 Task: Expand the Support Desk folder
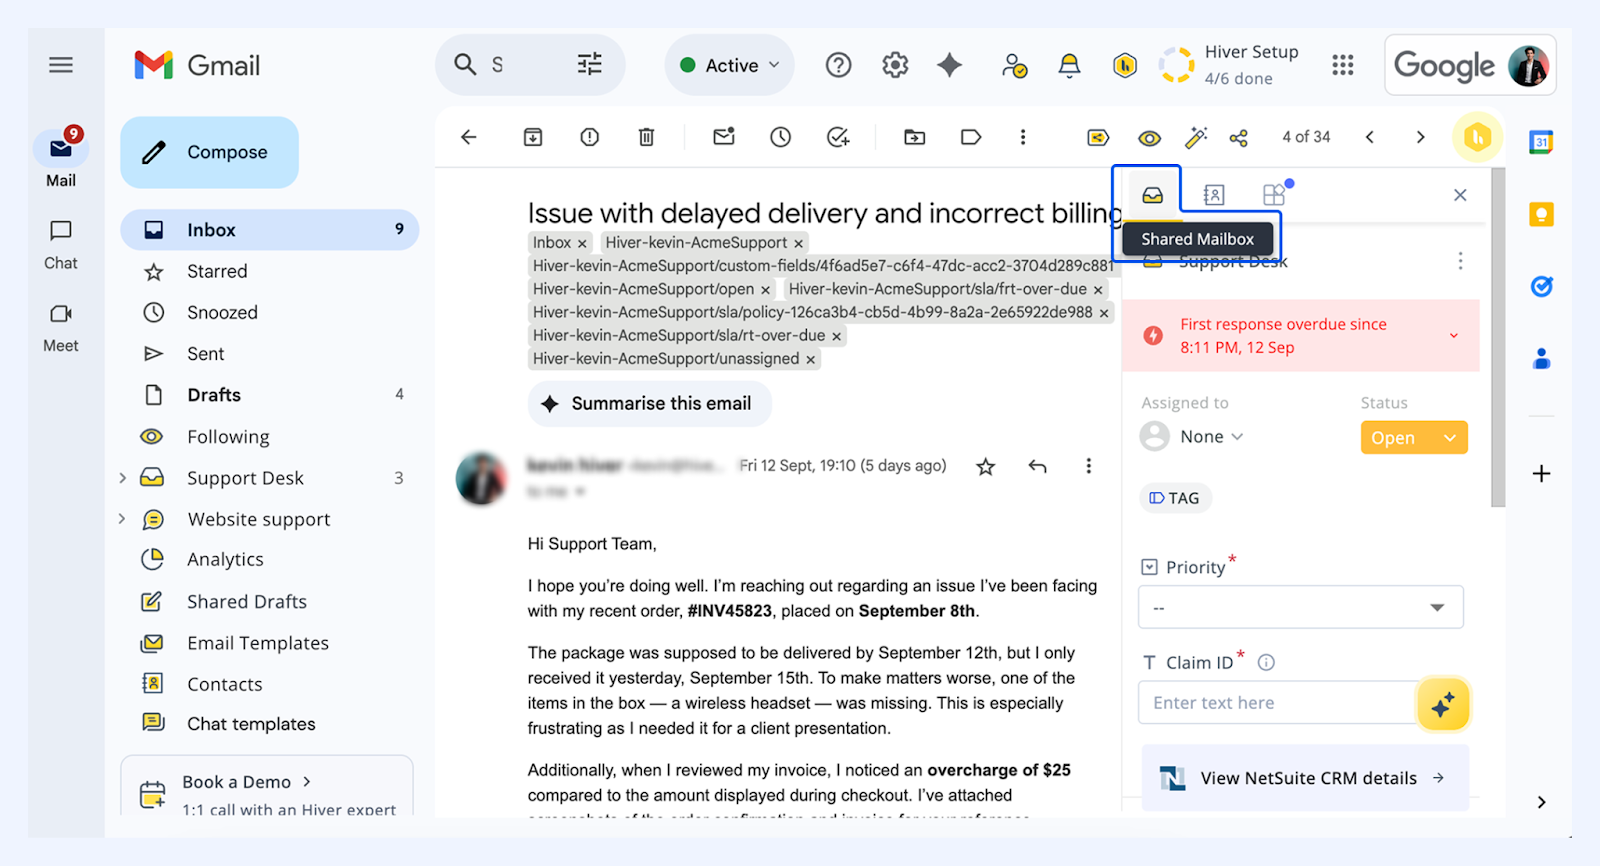(123, 478)
